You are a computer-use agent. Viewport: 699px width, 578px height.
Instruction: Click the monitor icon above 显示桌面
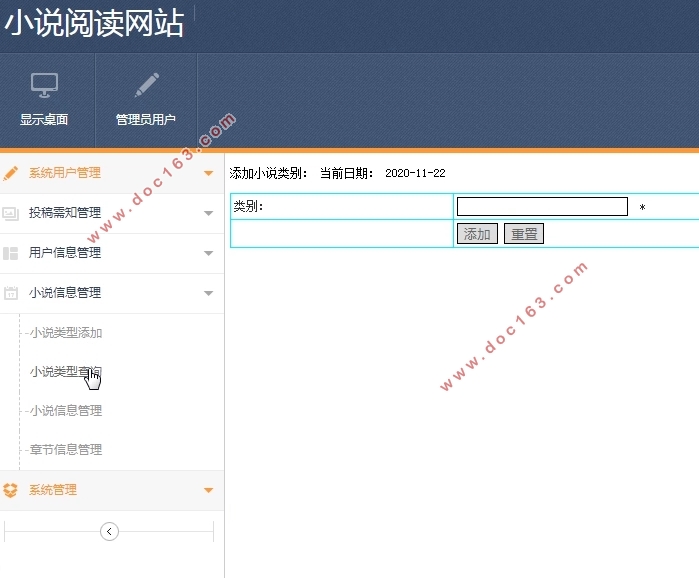[44, 85]
